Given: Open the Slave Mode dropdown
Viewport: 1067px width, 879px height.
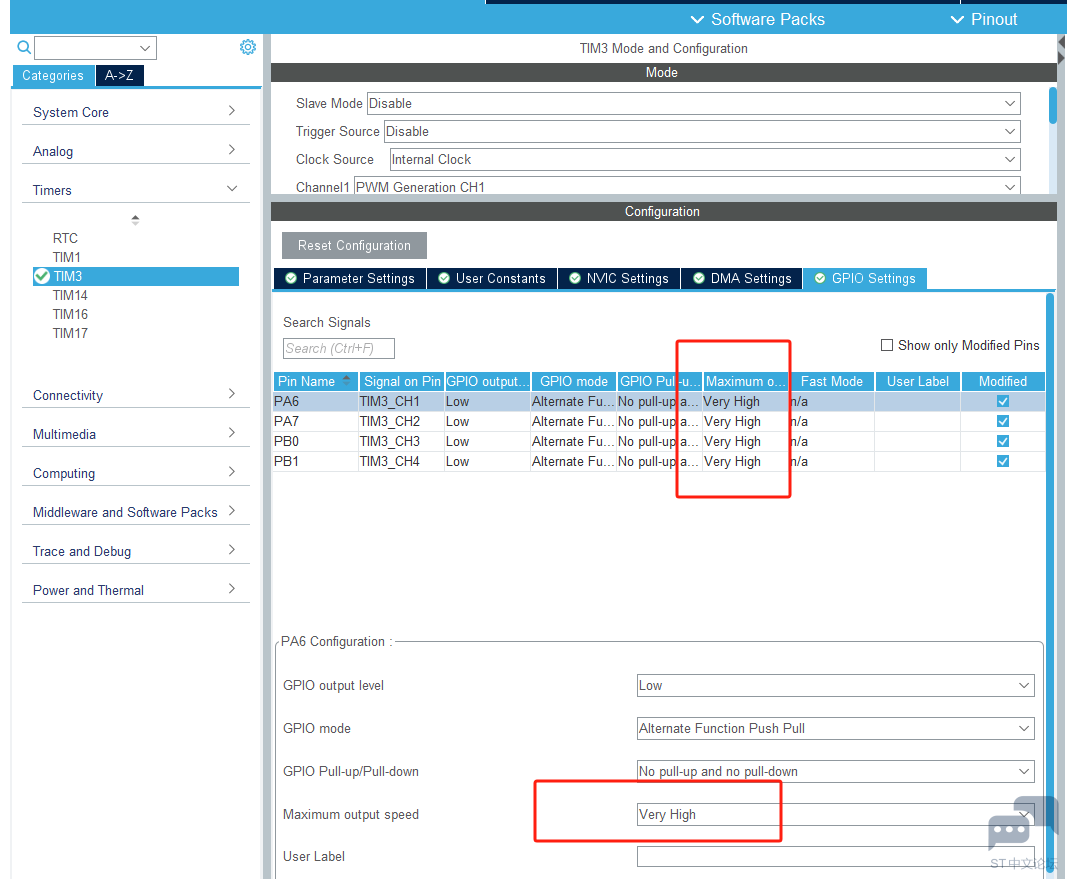Looking at the screenshot, I should pyautogui.click(x=693, y=103).
